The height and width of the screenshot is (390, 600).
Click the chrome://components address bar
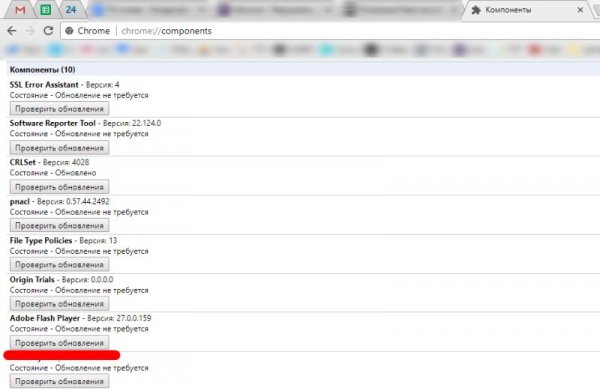coord(329,31)
